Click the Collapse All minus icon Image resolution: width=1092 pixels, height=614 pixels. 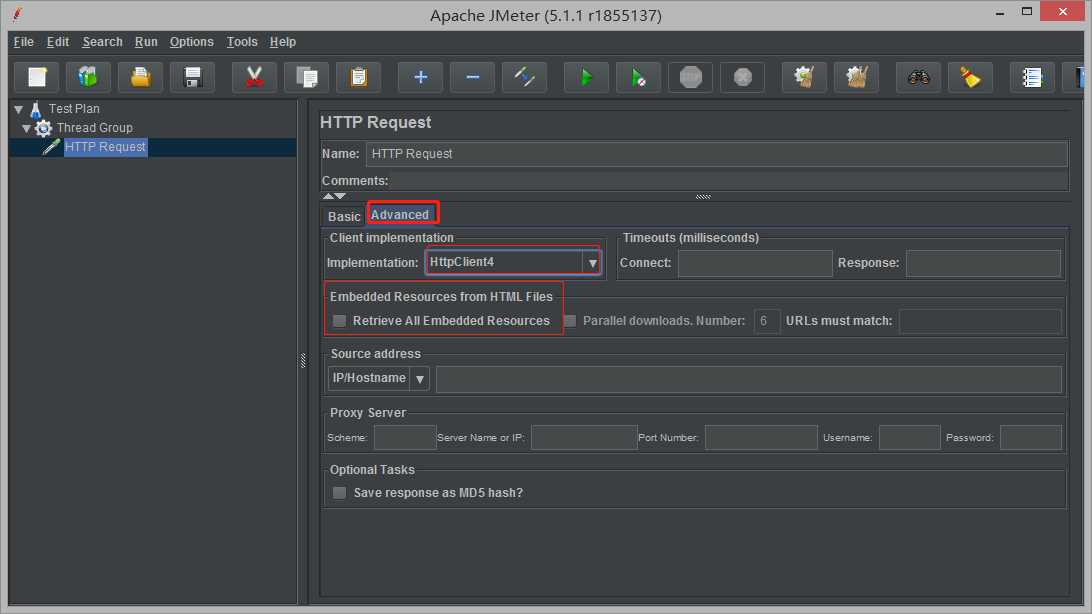pos(473,77)
